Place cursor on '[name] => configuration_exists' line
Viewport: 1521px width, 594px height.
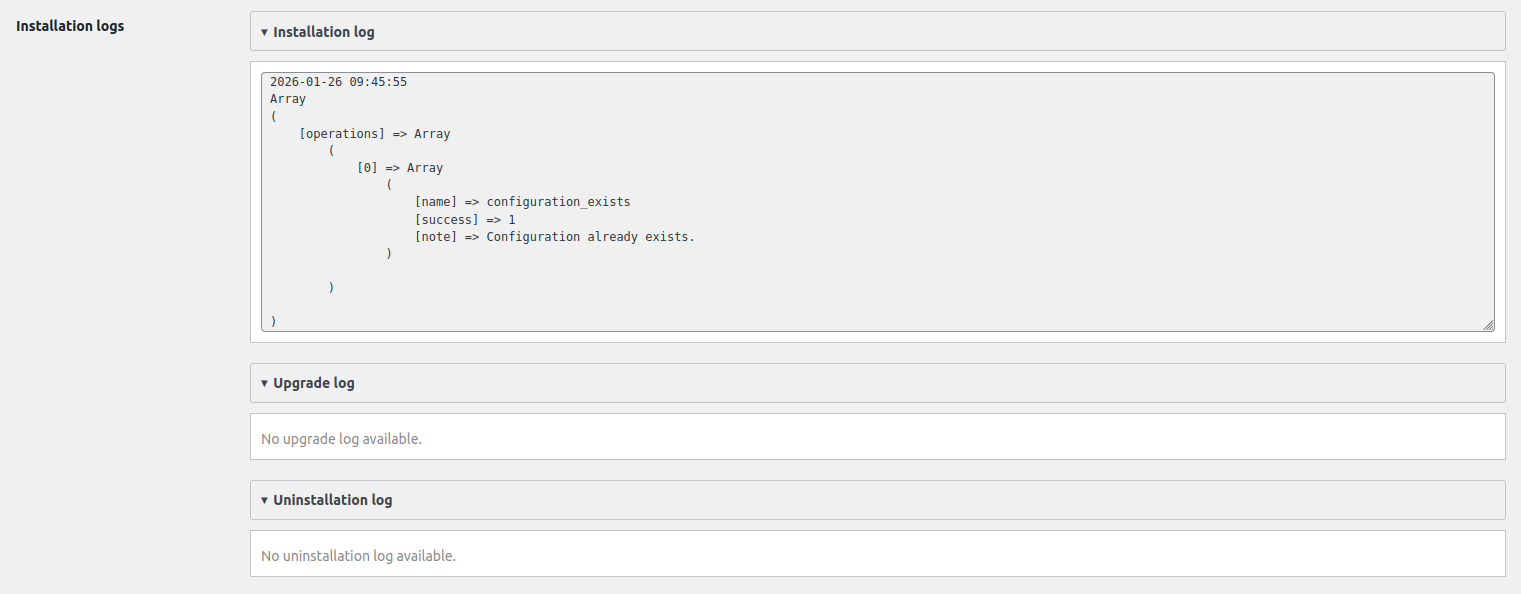(522, 202)
